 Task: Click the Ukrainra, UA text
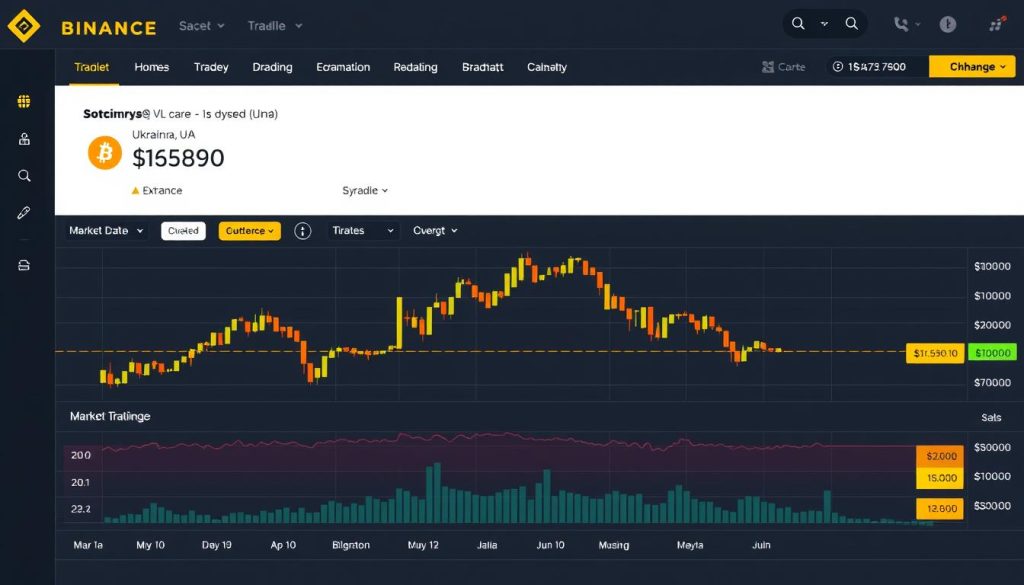(163, 134)
